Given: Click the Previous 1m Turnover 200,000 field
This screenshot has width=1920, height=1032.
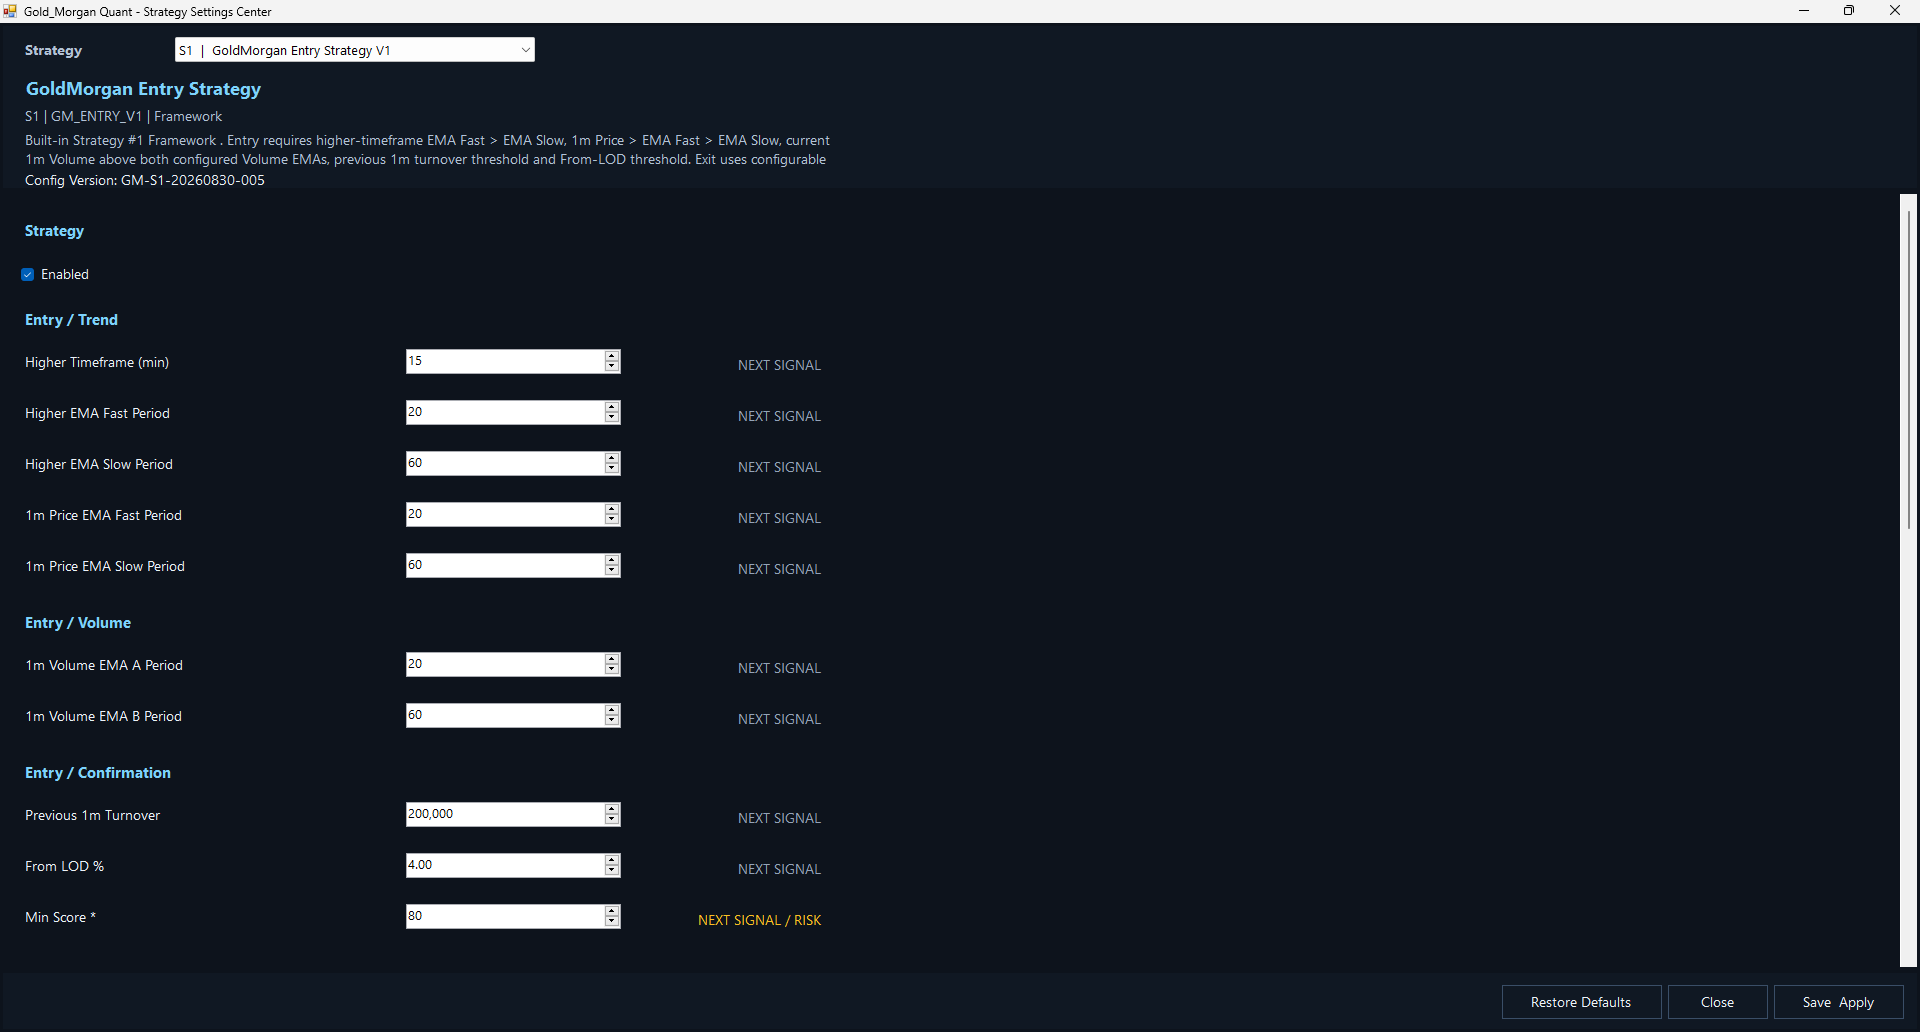Looking at the screenshot, I should click(505, 814).
